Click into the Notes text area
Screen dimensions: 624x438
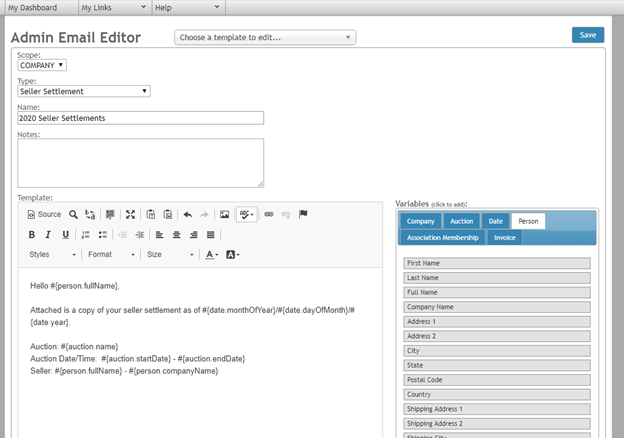click(140, 163)
